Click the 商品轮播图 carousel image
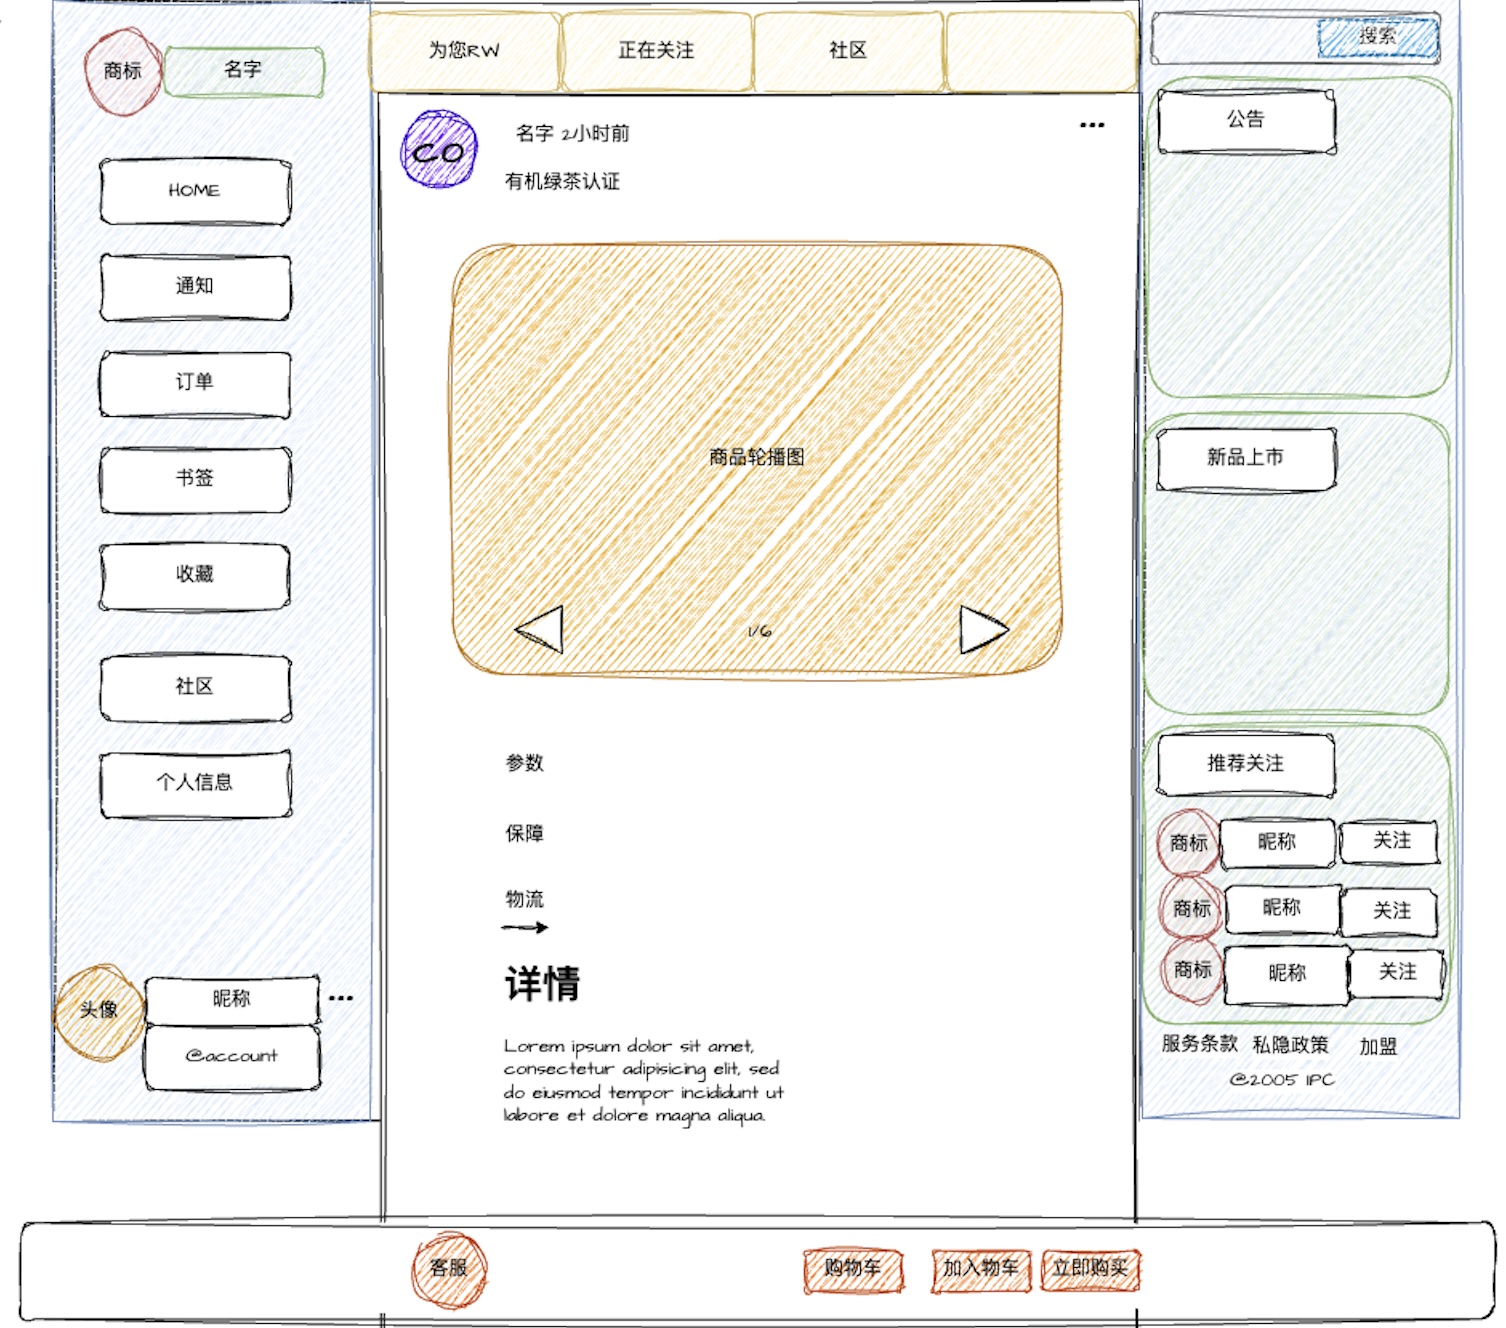1506x1328 pixels. tap(756, 458)
